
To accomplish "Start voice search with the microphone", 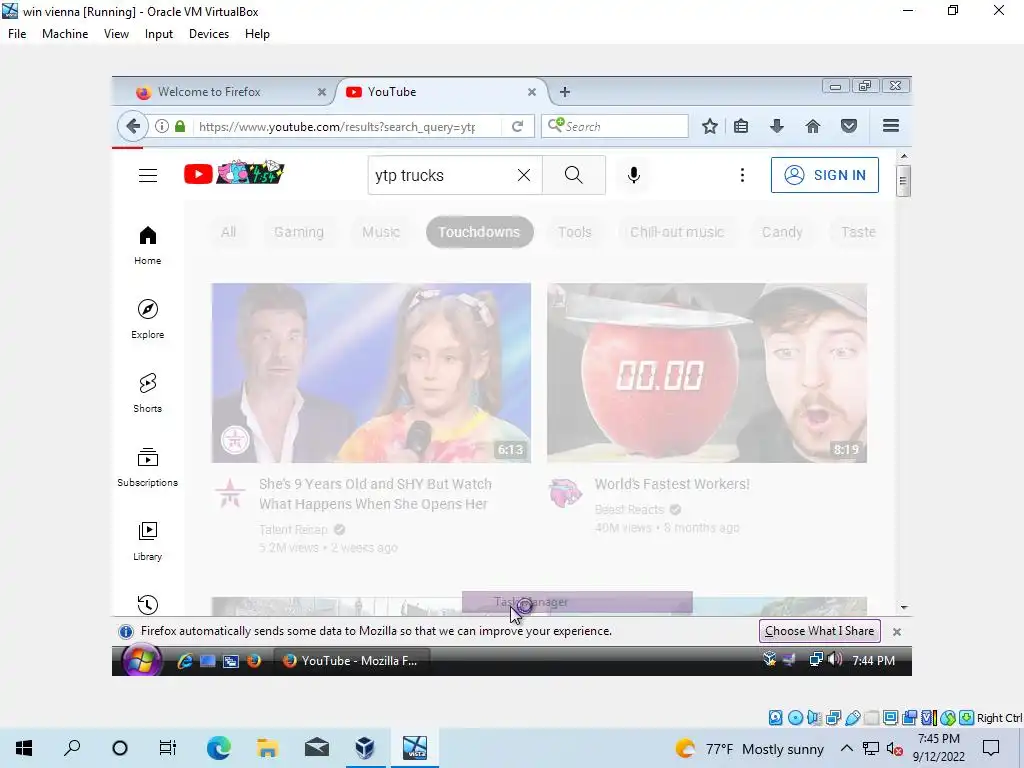I will [x=633, y=175].
